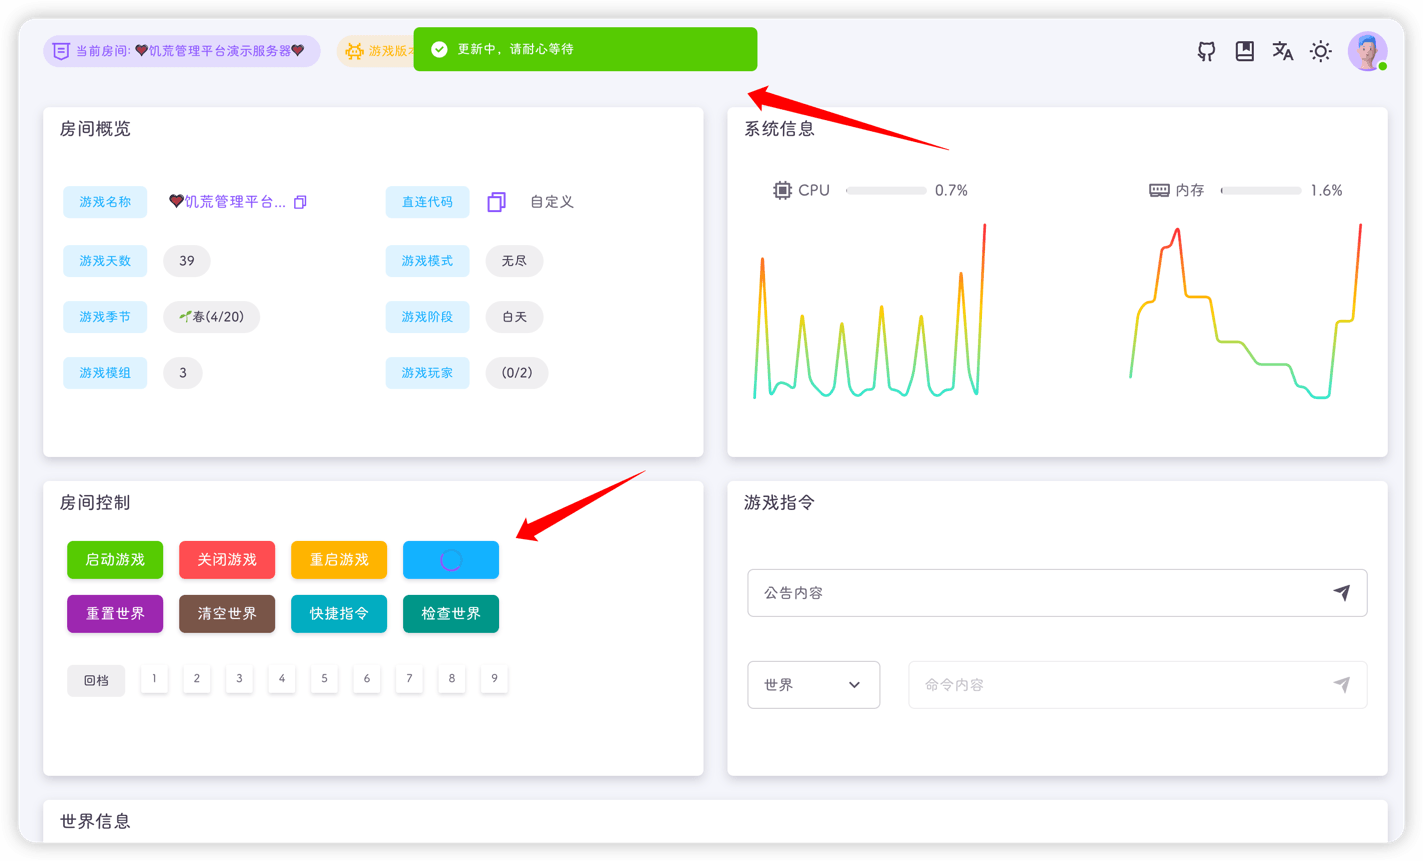Click the CPU usage progress bar
Viewport: 1423px width, 861px height.
point(886,190)
